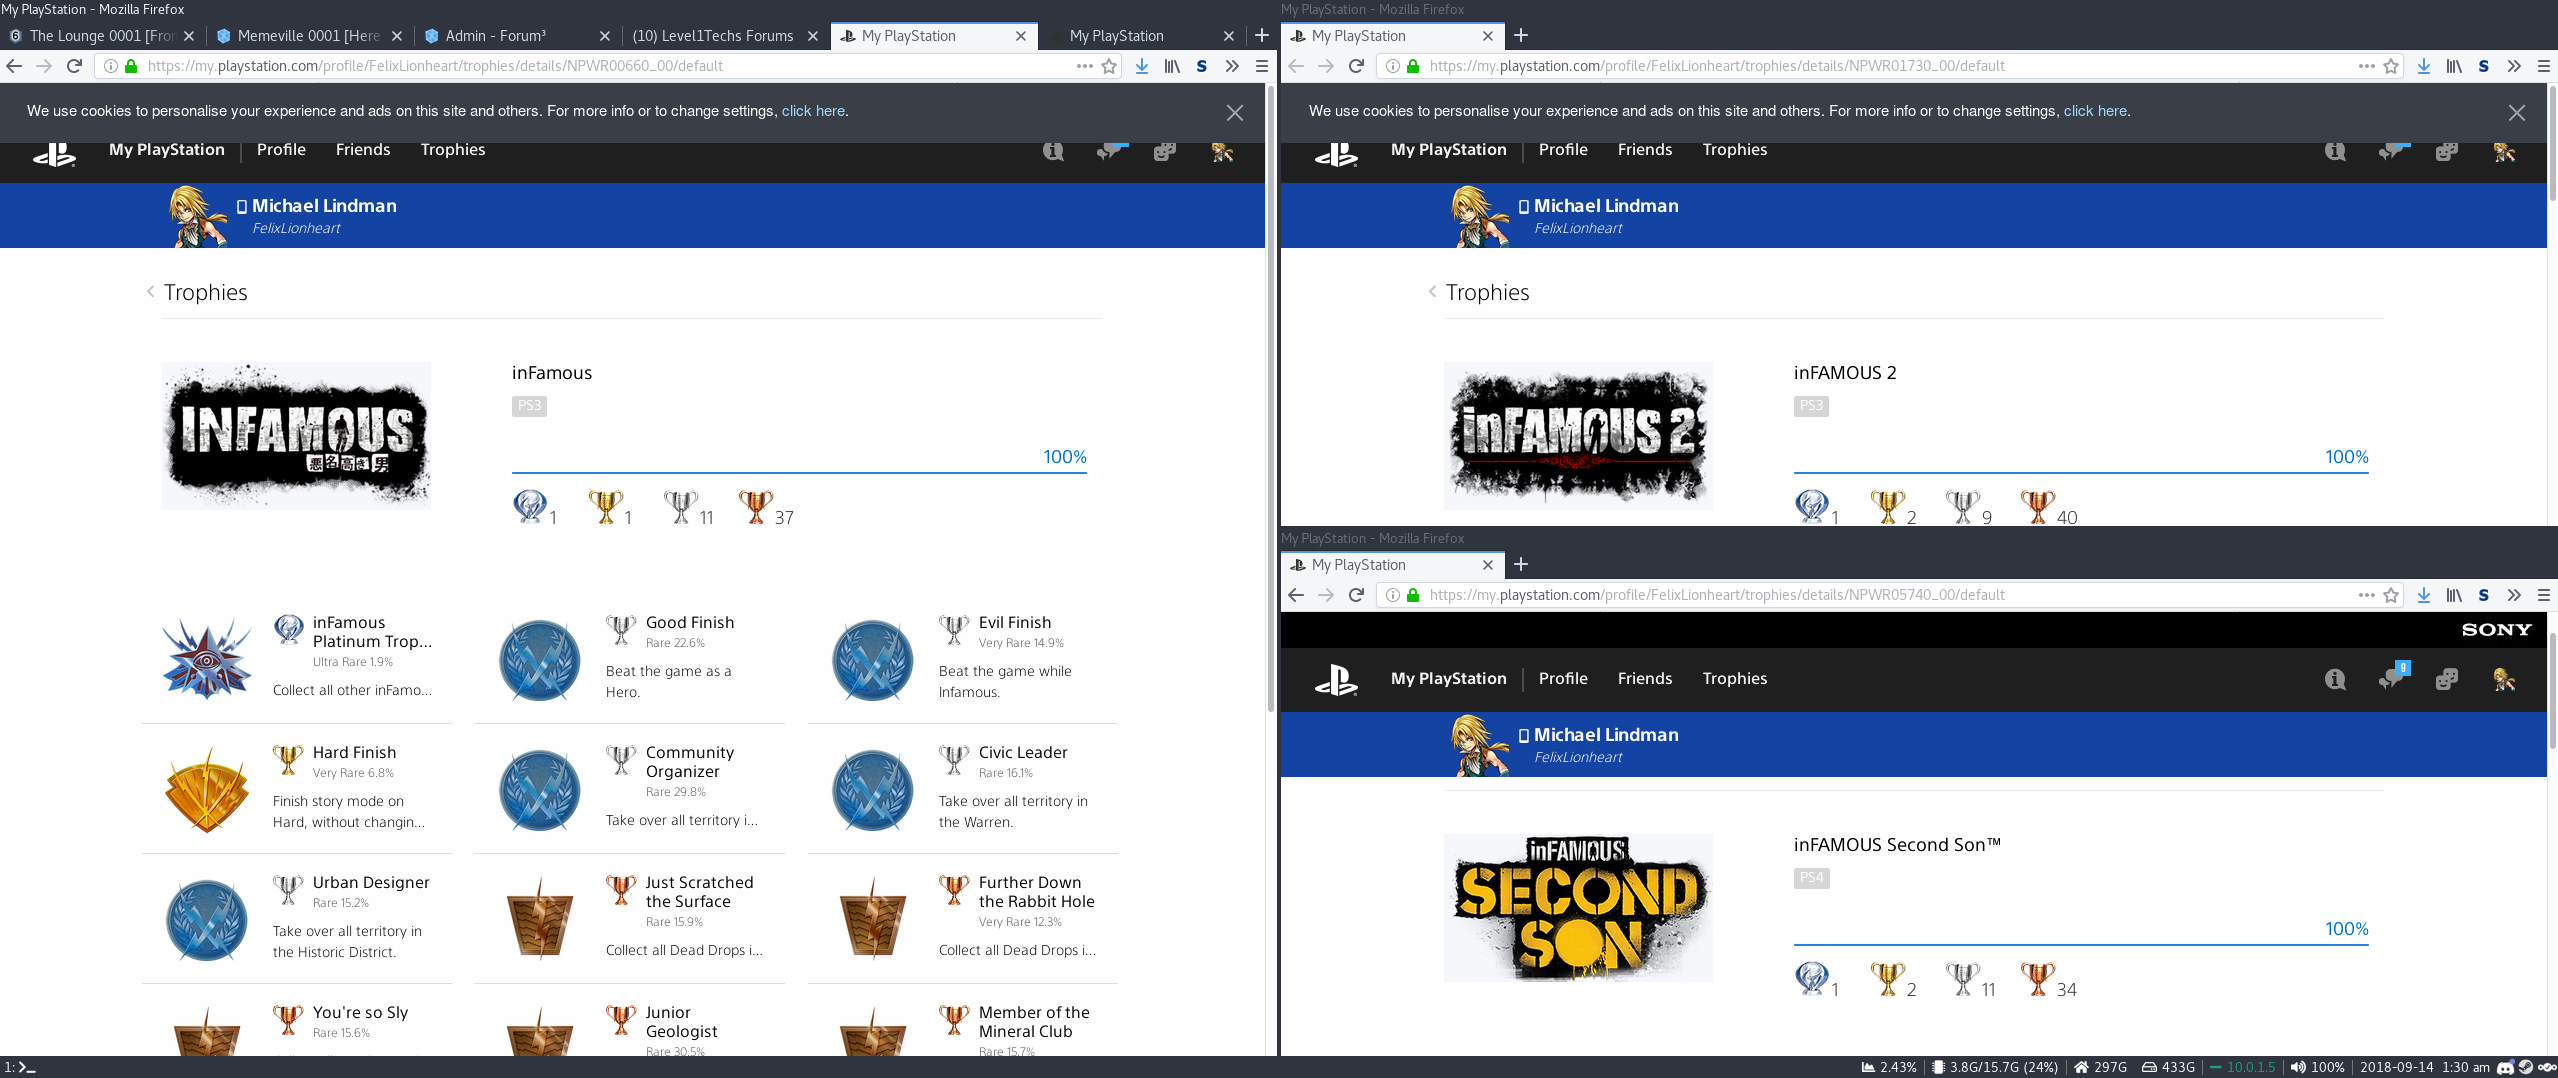Open hamburger menu in left Firefox window
Screen dimensions: 2558x1078
(1262, 66)
